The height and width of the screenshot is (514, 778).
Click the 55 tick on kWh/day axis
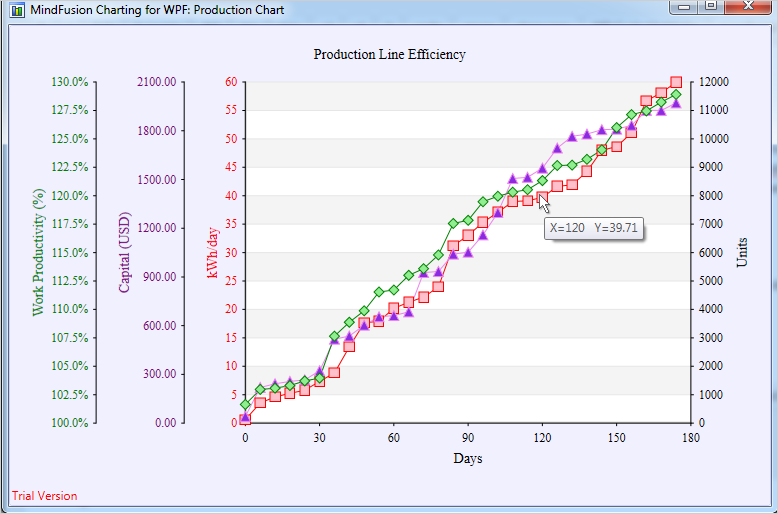click(x=232, y=110)
